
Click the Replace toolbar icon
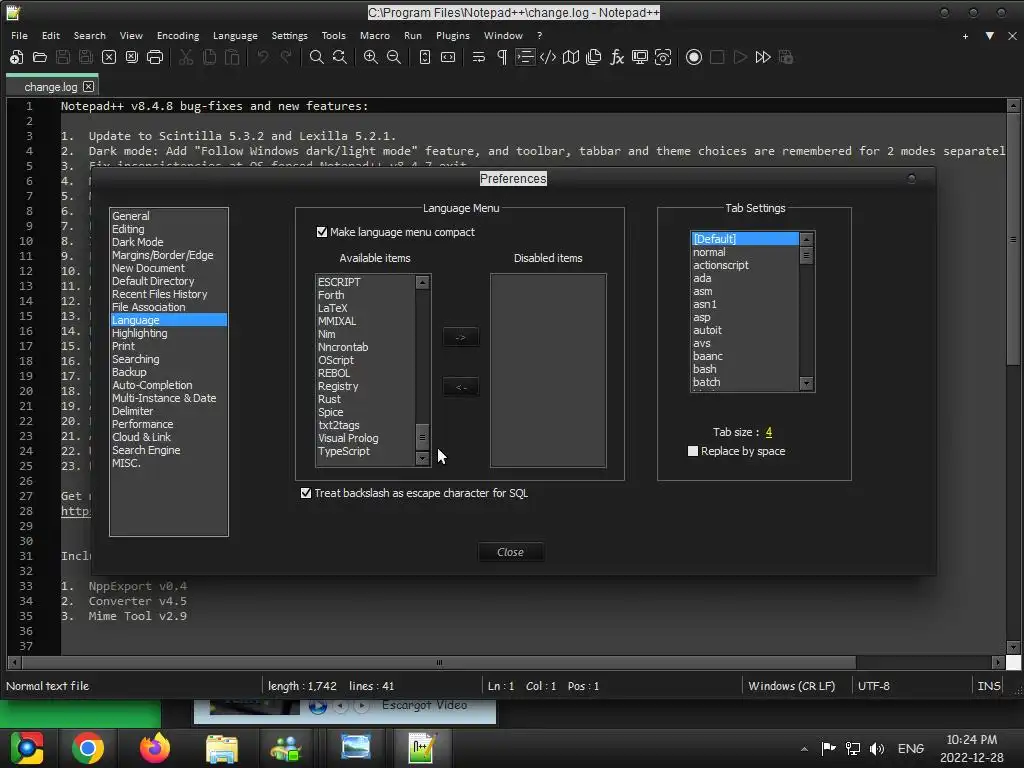tap(340, 57)
